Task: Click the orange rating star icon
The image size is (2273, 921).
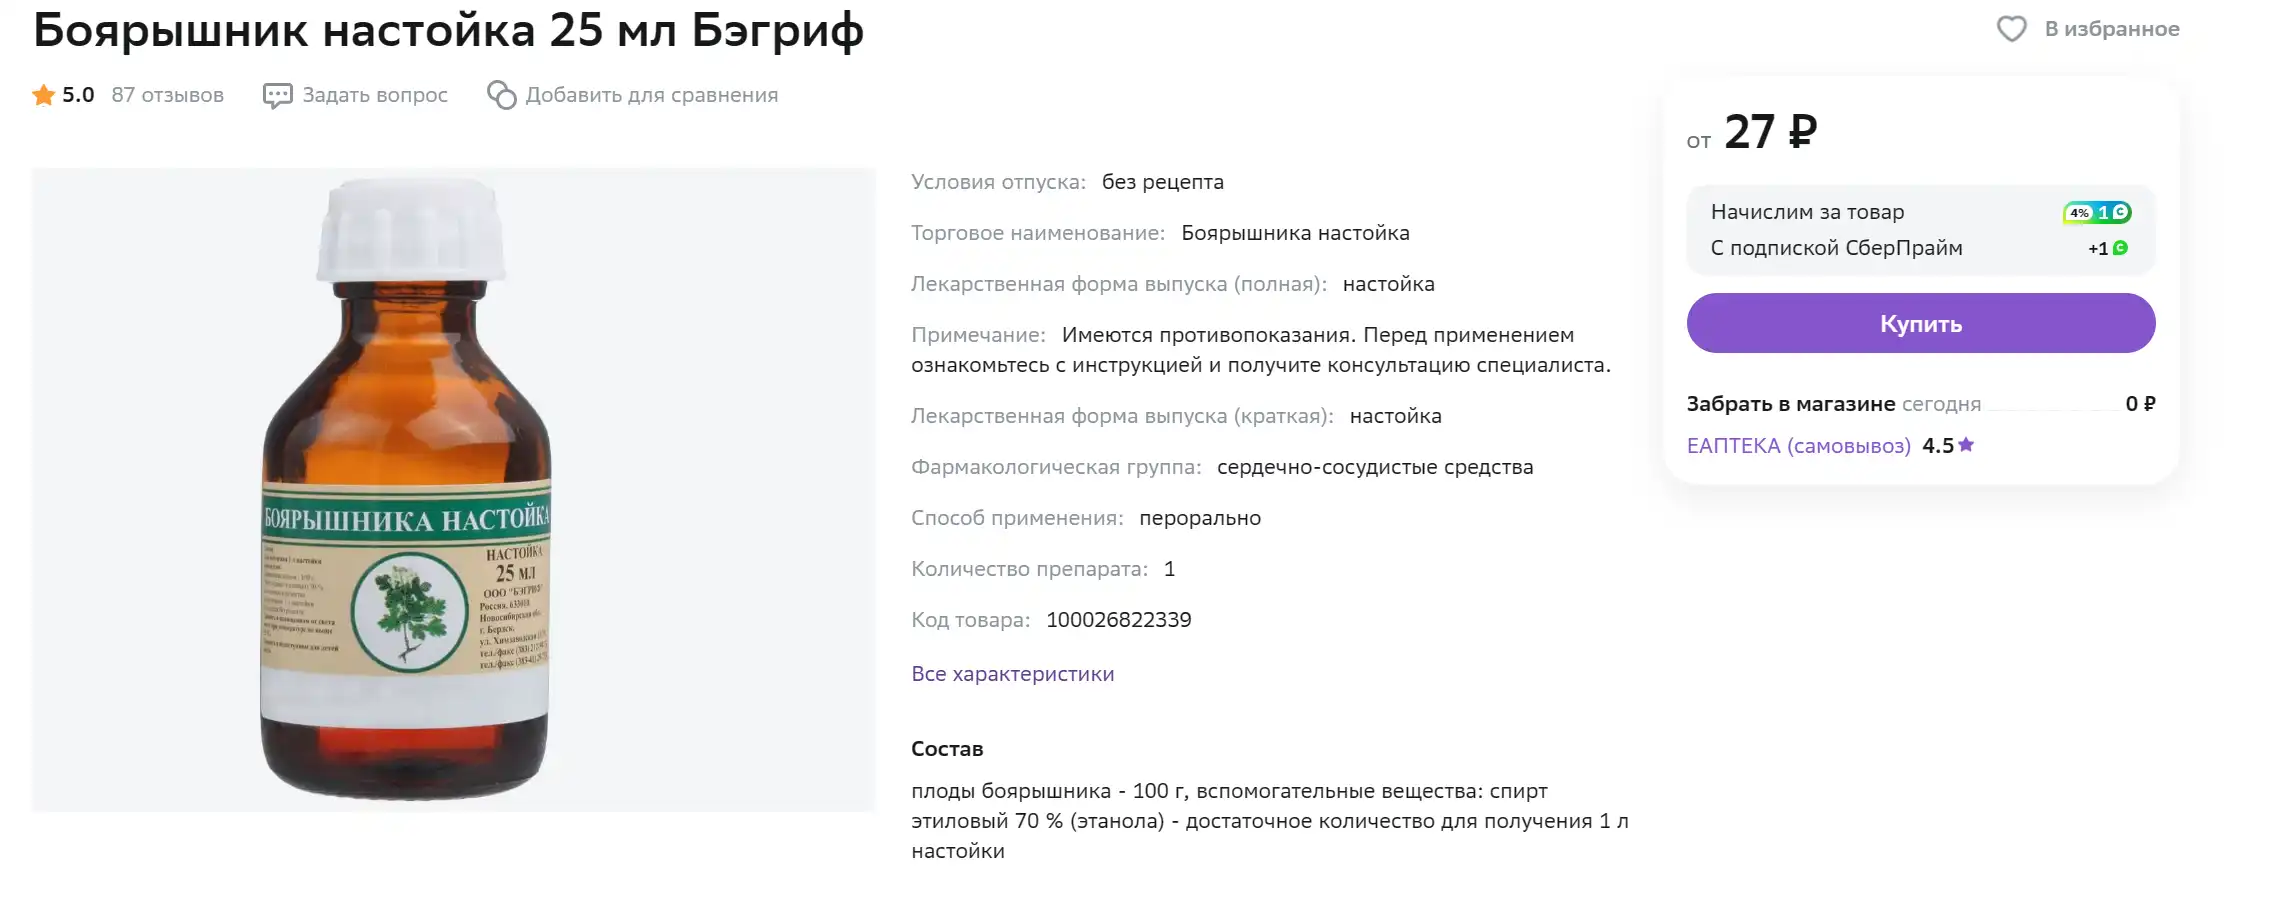Action: coord(43,95)
